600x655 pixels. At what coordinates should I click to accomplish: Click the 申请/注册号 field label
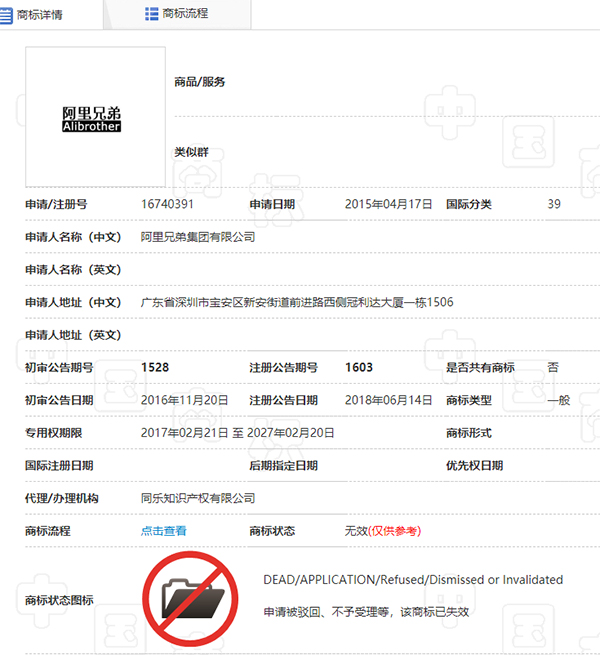(56, 204)
